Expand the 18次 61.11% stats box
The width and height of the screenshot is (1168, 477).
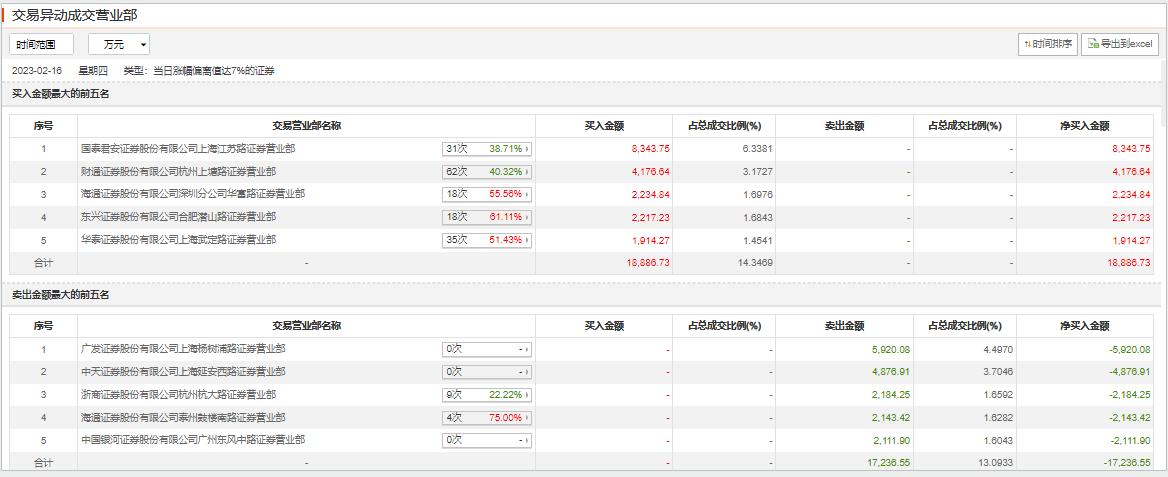coord(486,217)
